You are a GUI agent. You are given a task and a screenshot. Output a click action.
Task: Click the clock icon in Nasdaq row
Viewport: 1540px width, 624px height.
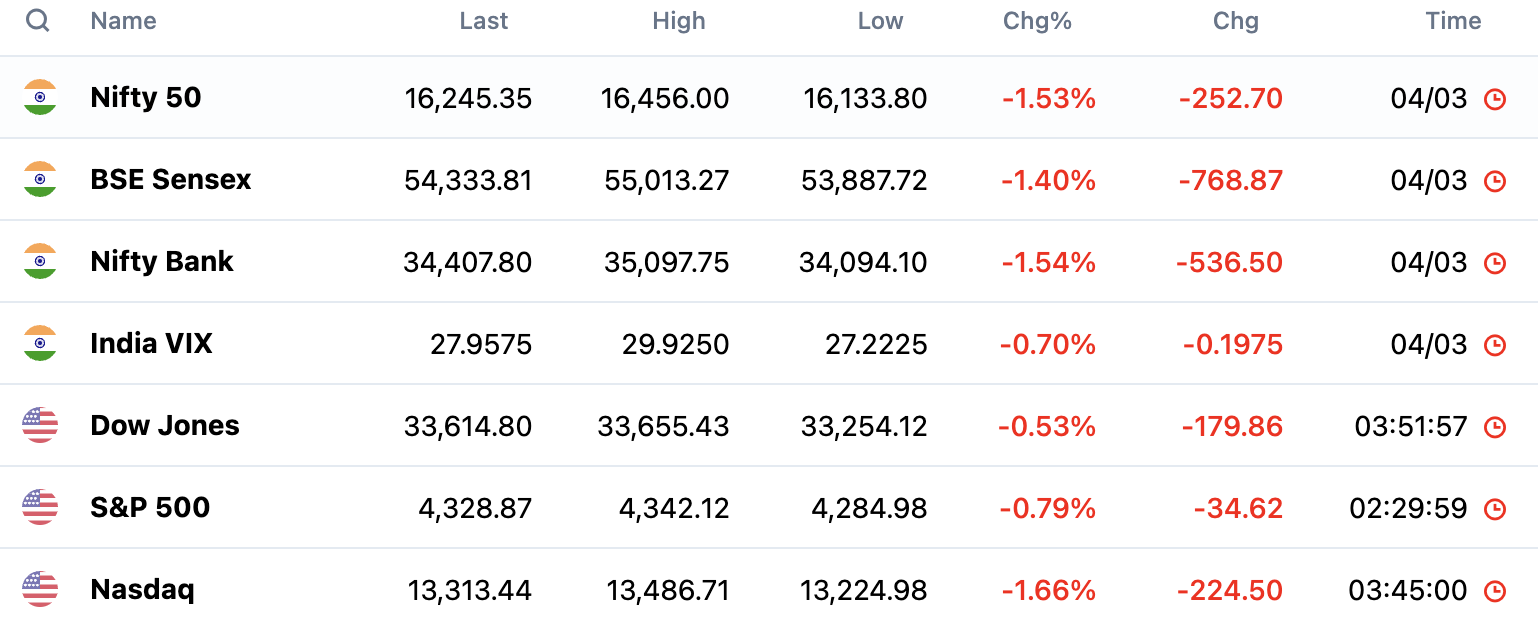pos(1494,591)
